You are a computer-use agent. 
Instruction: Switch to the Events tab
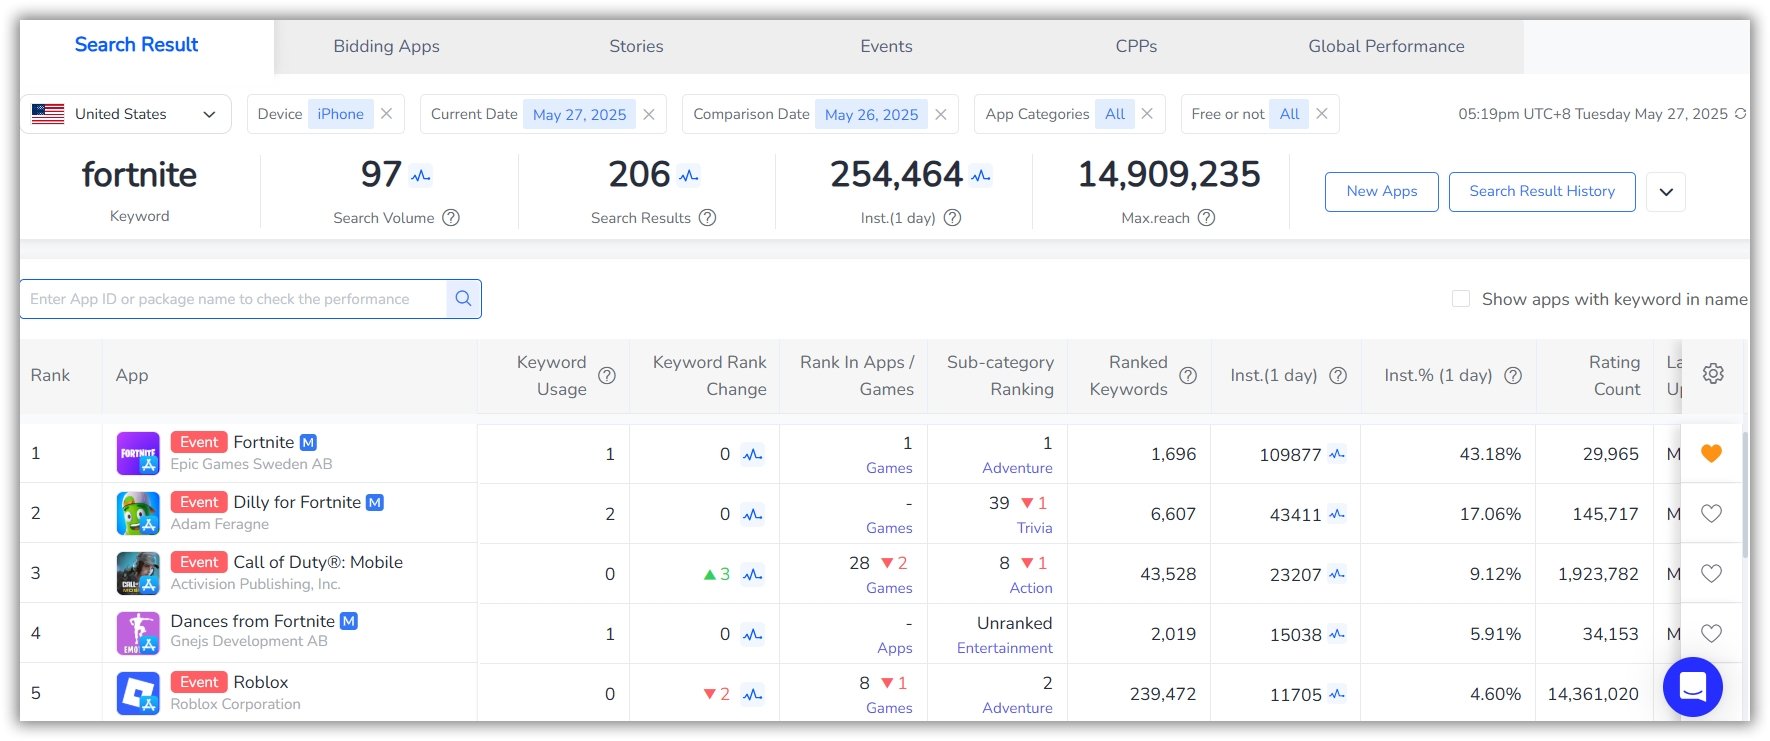coord(886,46)
